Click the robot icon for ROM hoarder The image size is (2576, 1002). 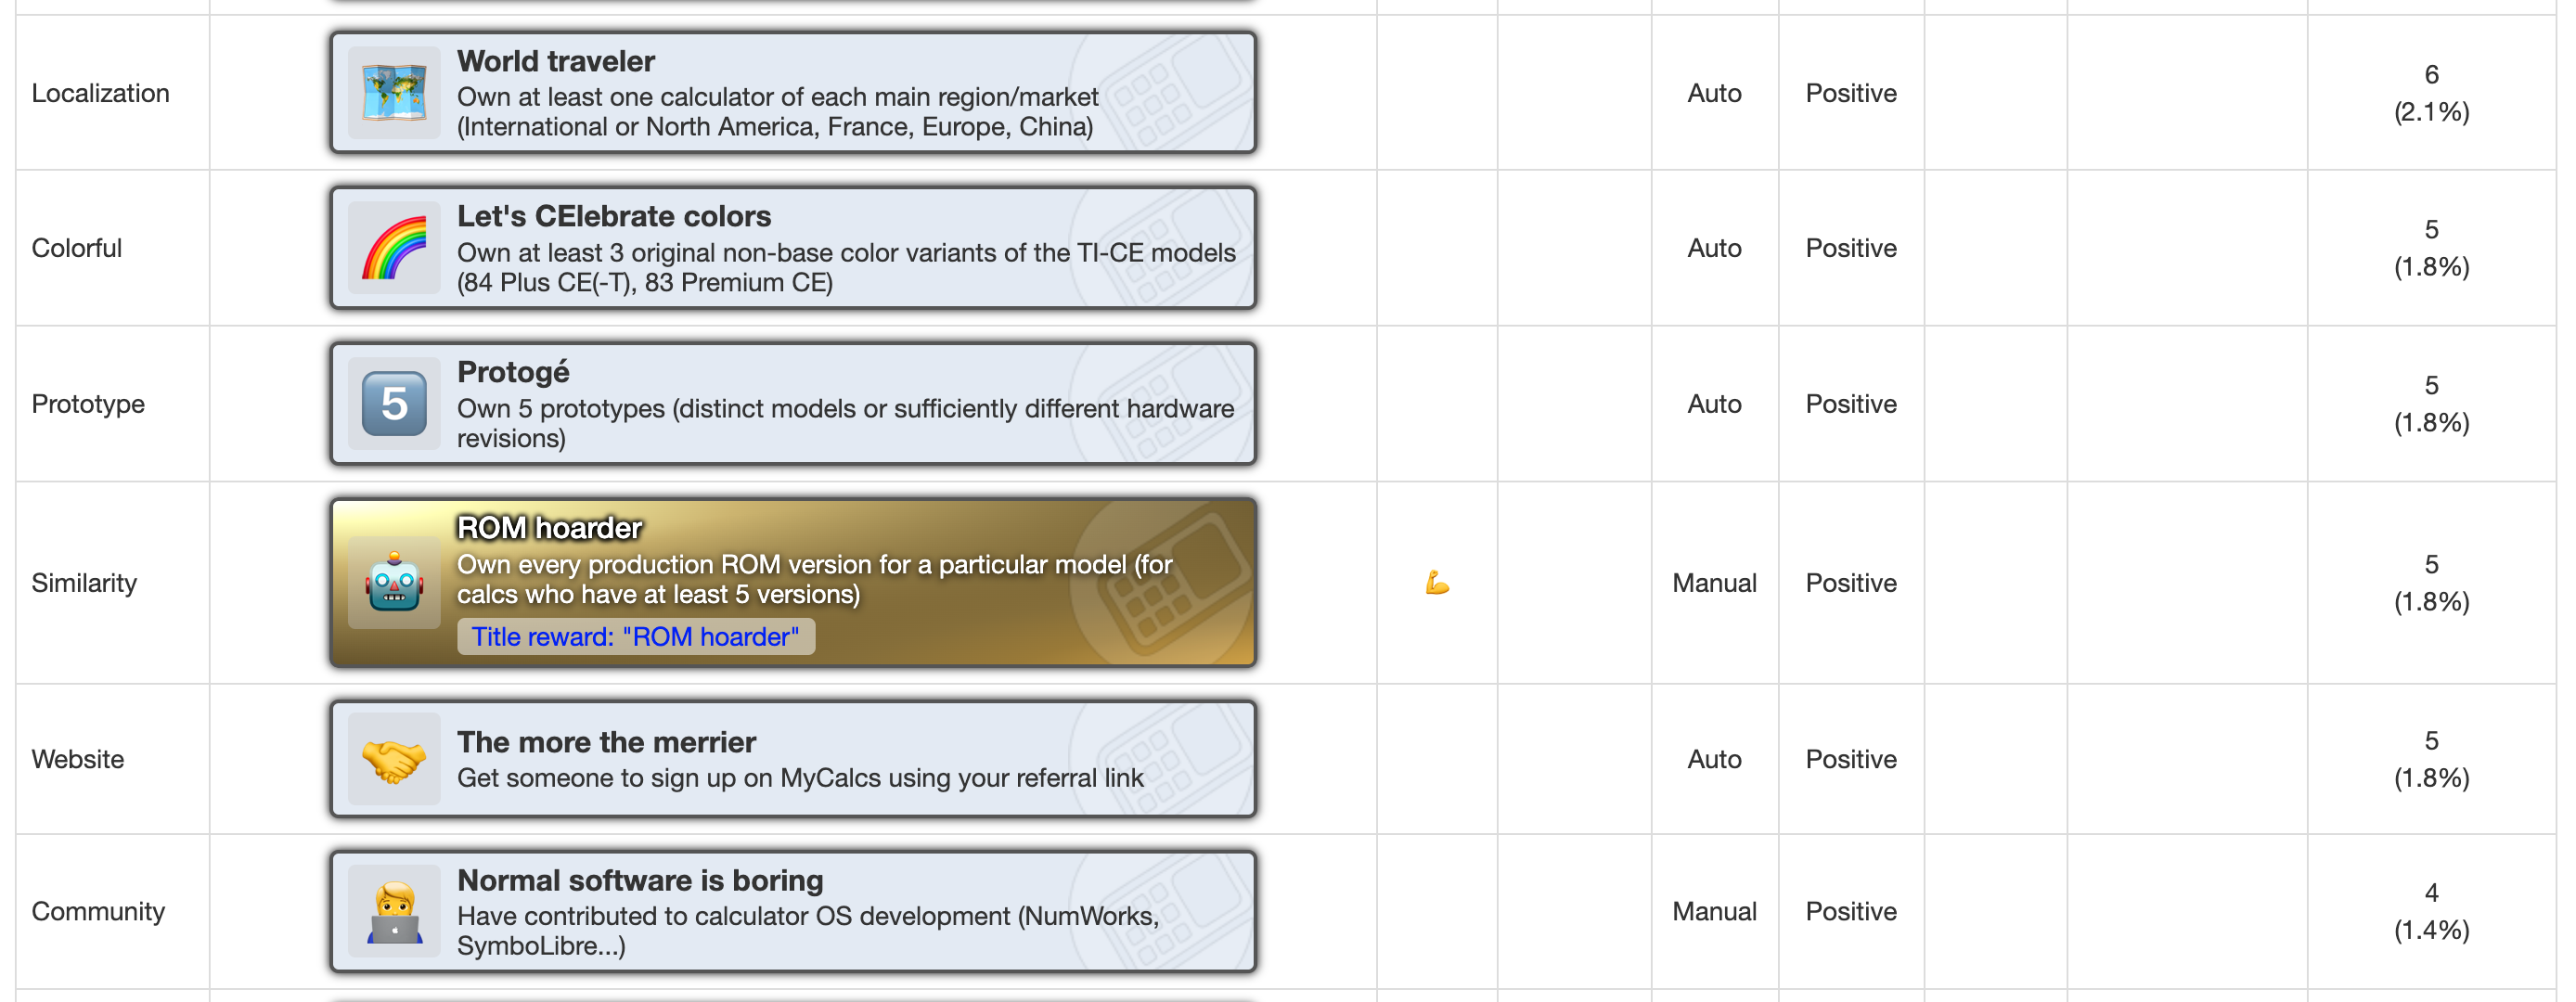point(394,583)
